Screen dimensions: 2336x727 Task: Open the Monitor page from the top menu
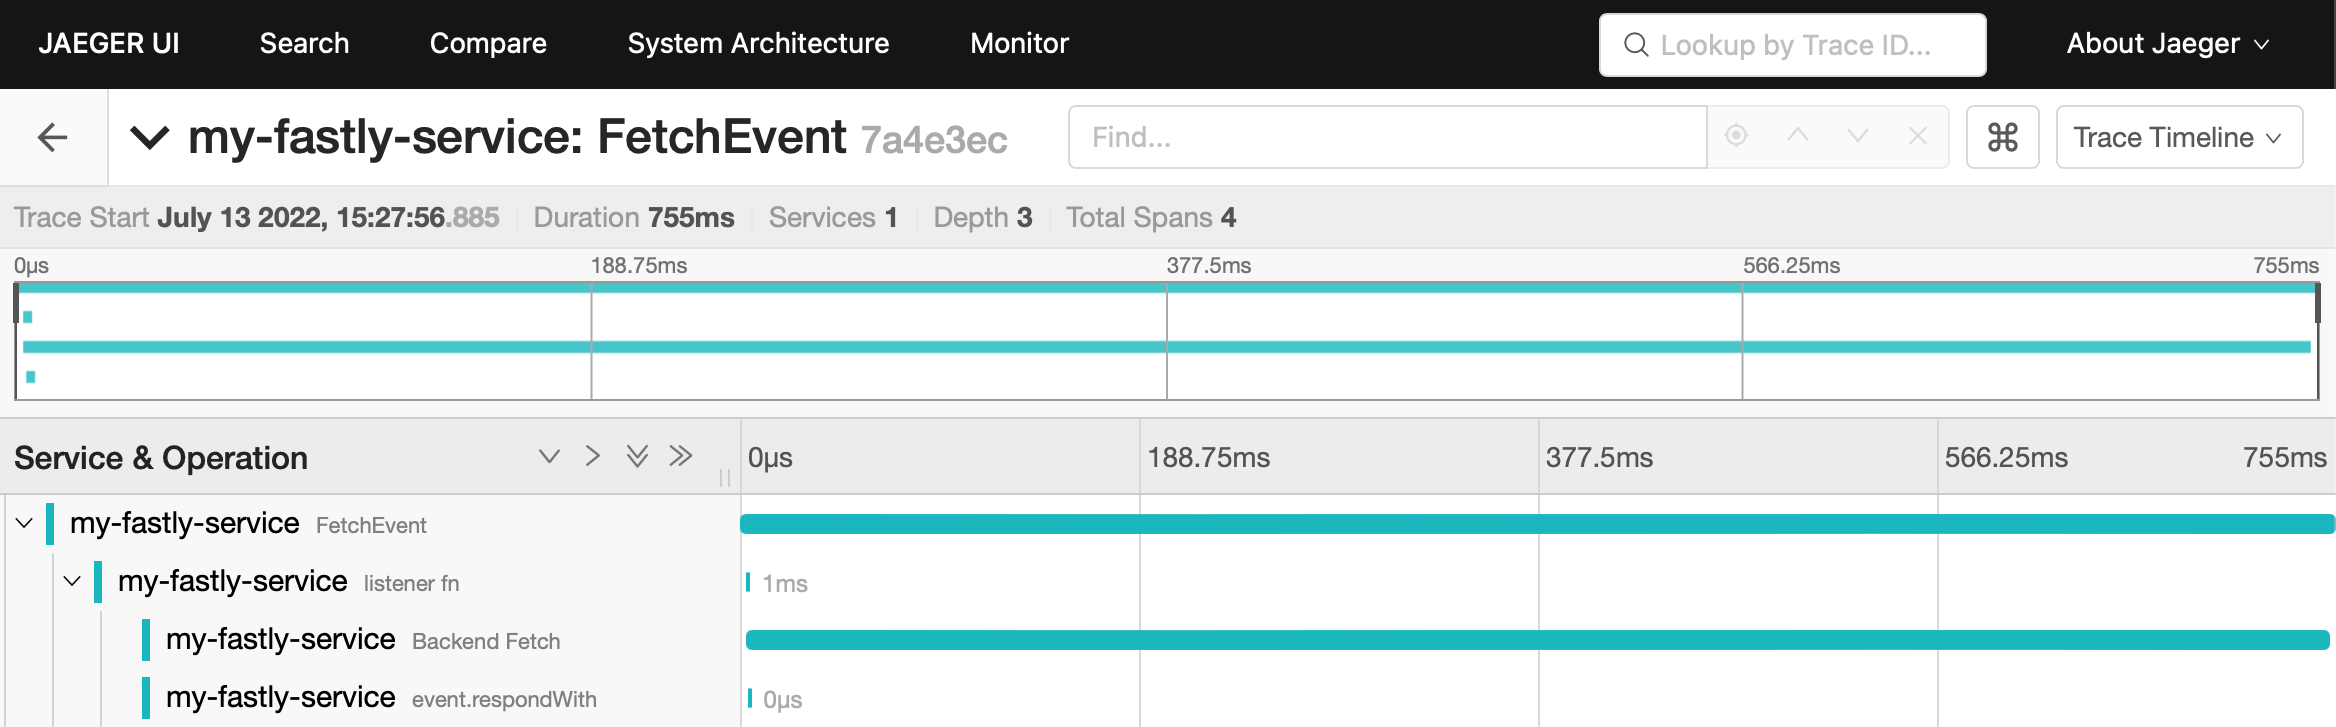(1019, 44)
